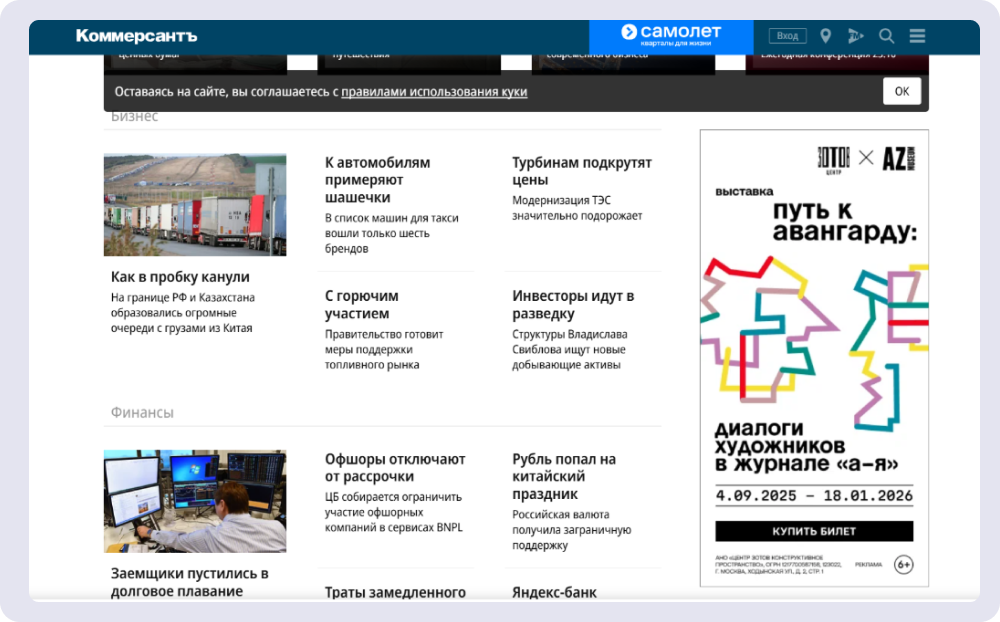Open the truck queue photo thumbnail
1000x622 pixels.
tap(195, 204)
